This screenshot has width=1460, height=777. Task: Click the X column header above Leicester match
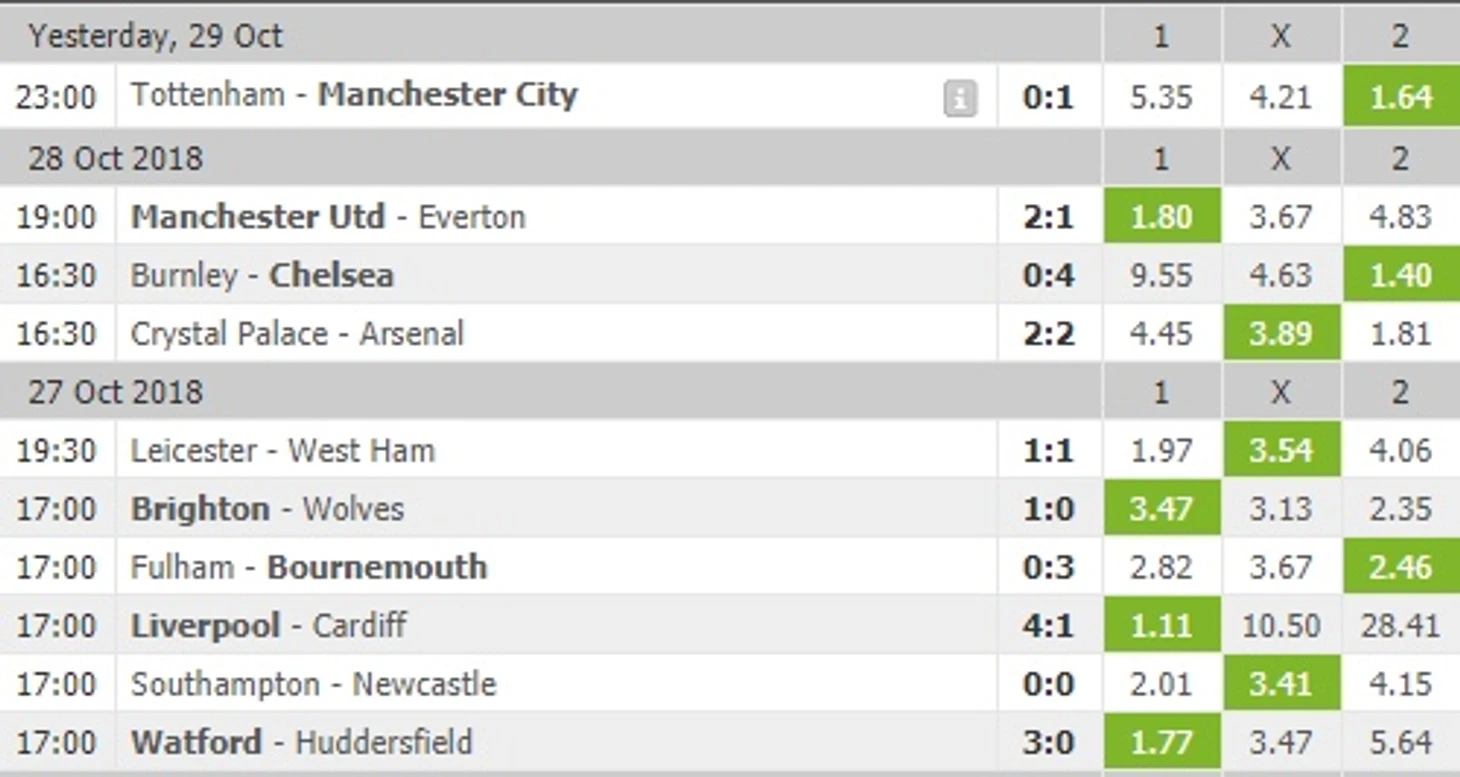[1281, 391]
